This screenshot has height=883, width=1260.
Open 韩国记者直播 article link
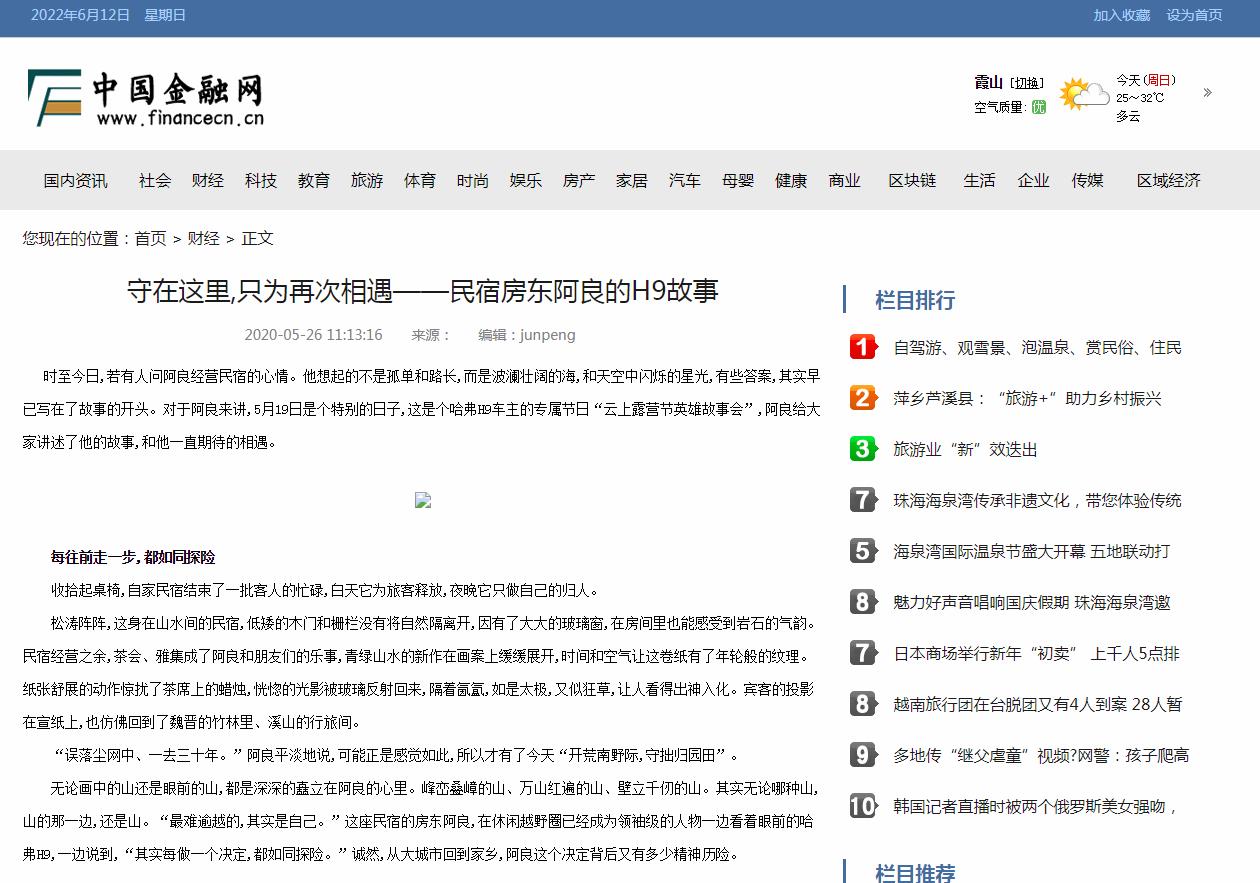pos(1036,806)
